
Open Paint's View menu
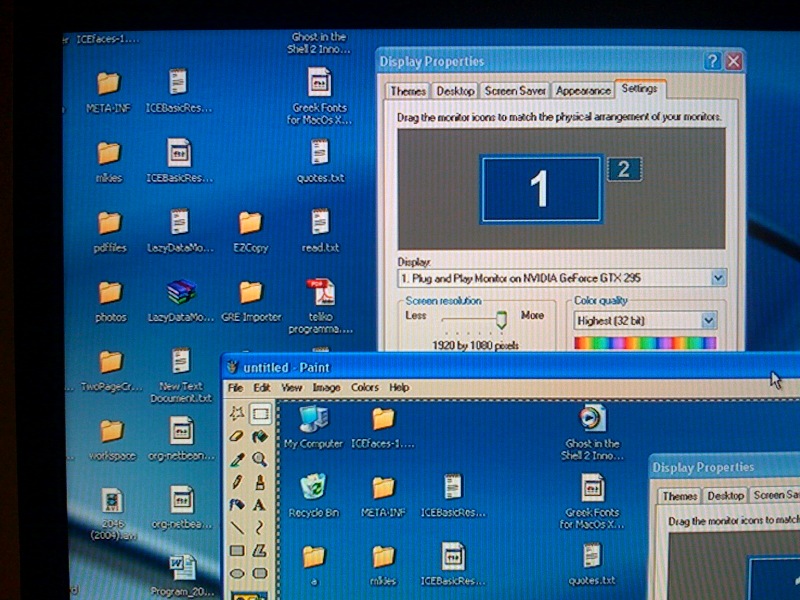[291, 388]
